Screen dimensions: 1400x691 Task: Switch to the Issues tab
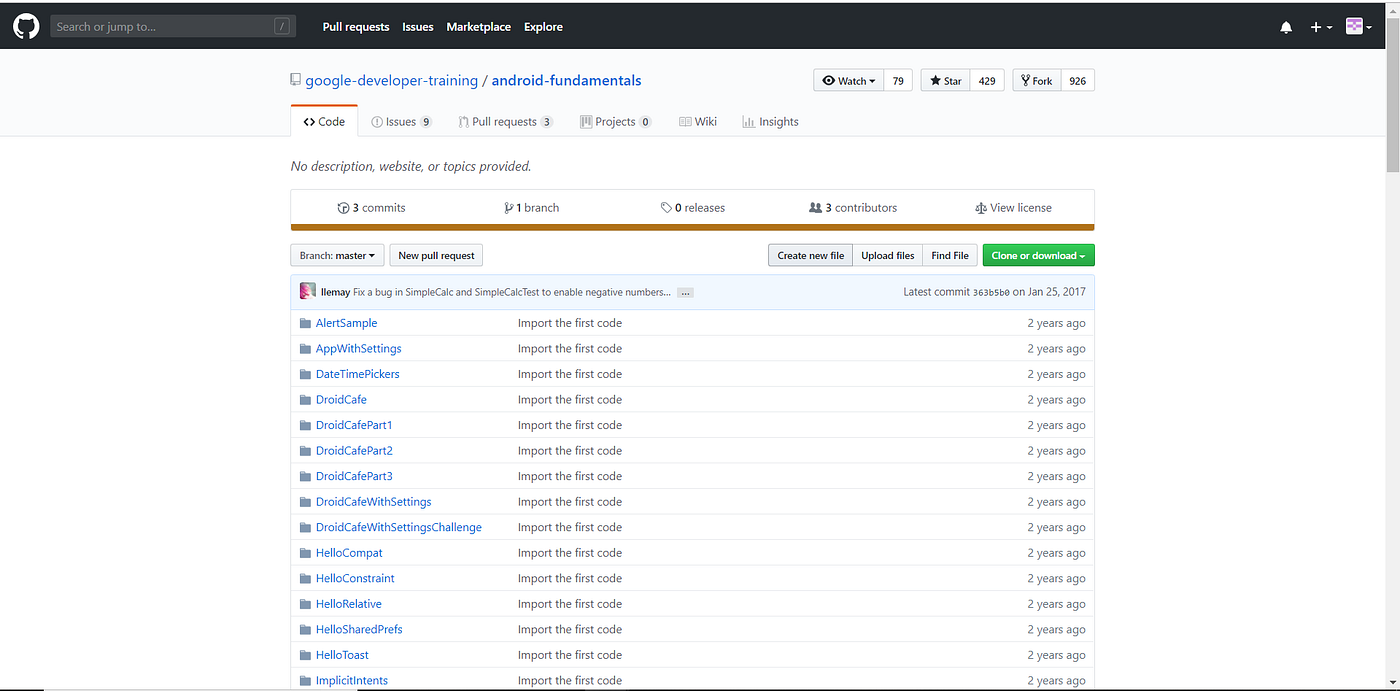pos(401,122)
